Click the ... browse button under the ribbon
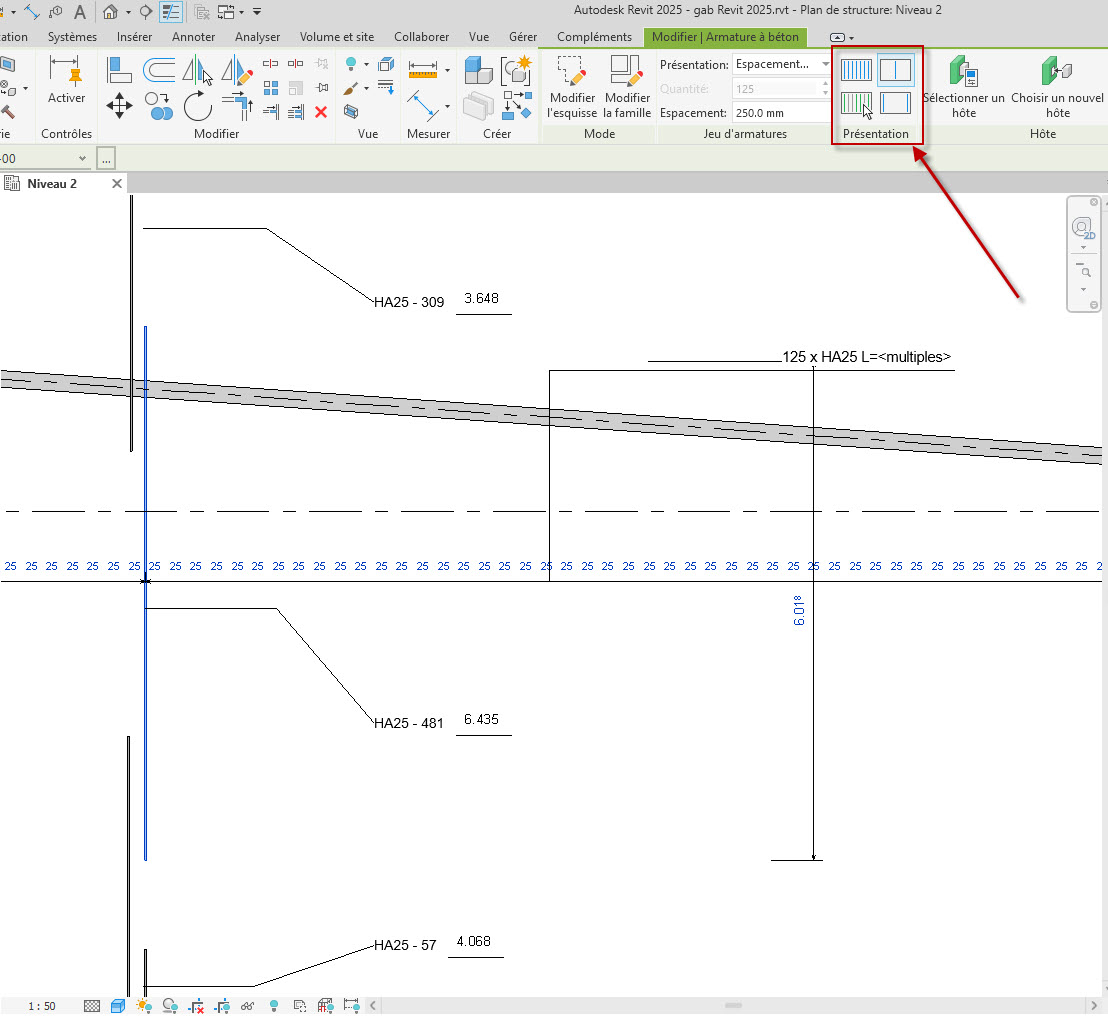1108x1016 pixels. [x=106, y=158]
